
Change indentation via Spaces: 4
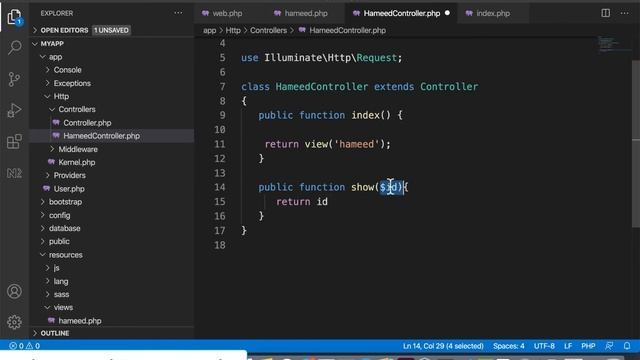pyautogui.click(x=509, y=346)
